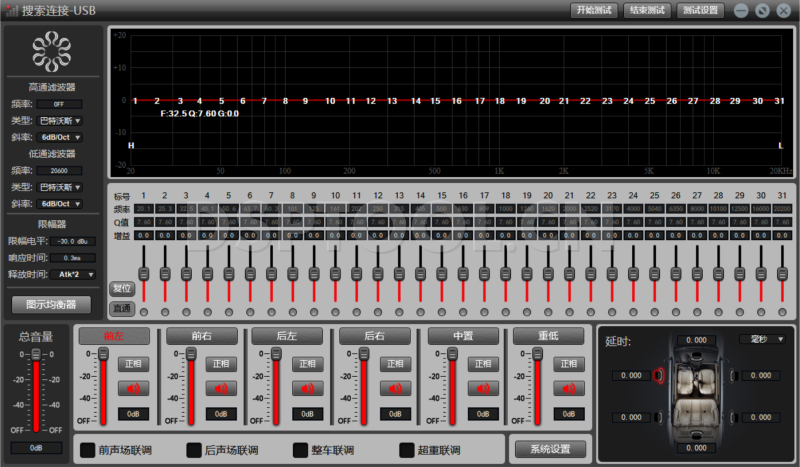Expand the 释放时间 Atk*2 dropdown
Viewport: 800px width, 467px height.
point(76,273)
